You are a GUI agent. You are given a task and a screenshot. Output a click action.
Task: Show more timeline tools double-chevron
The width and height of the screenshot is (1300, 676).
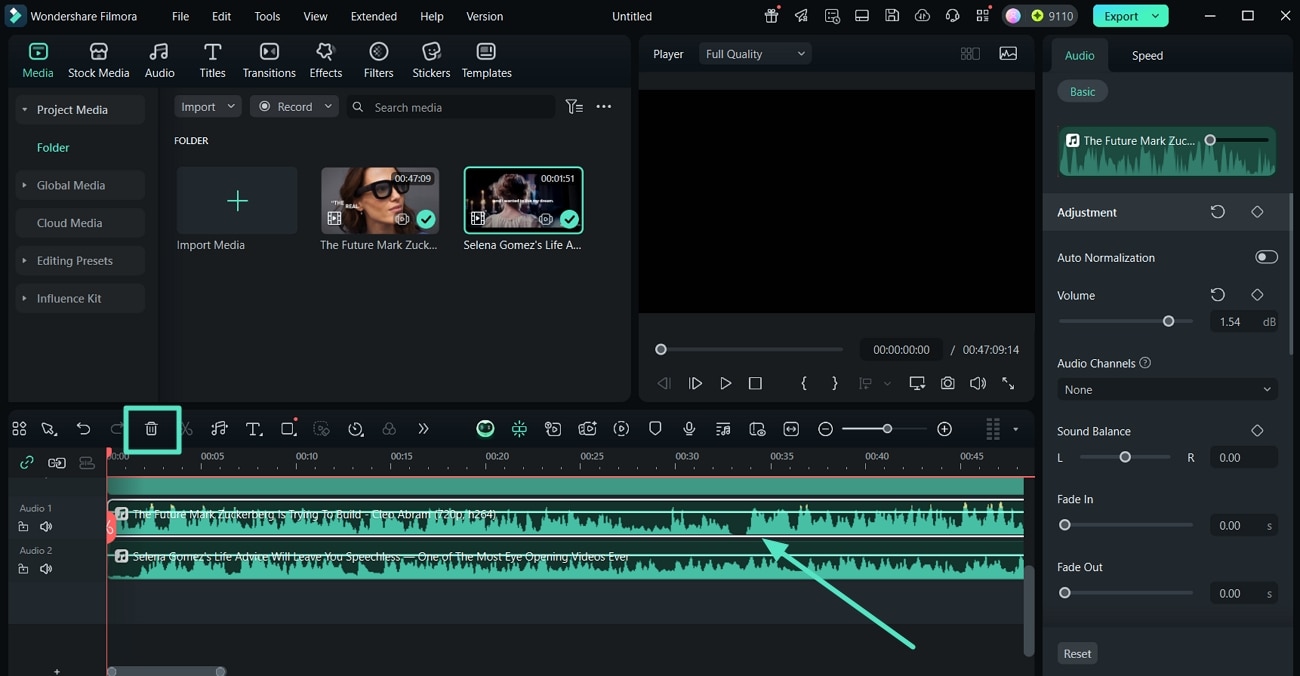[x=423, y=429]
